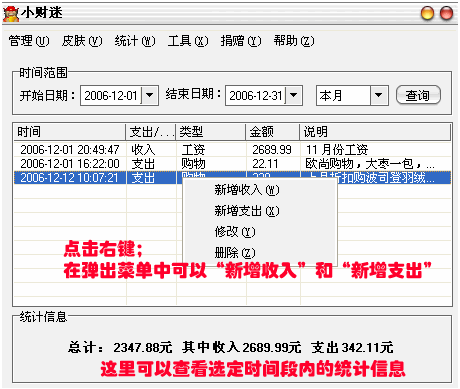The width and height of the screenshot is (460, 389).
Task: Expand the 本月 period combo box
Action: (x=378, y=95)
